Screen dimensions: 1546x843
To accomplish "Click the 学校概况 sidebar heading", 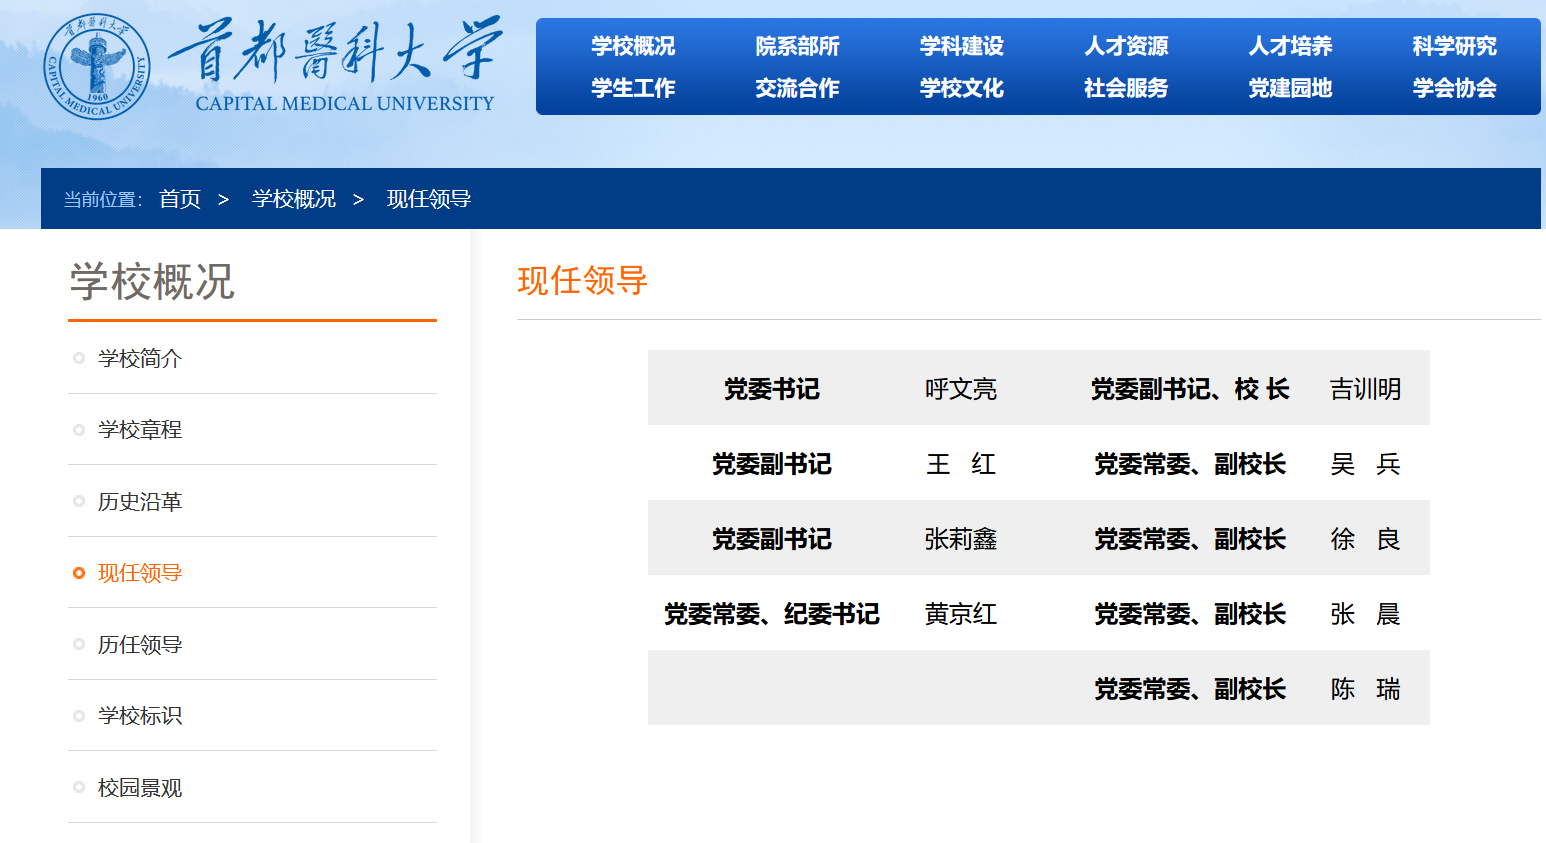I will click(x=152, y=282).
